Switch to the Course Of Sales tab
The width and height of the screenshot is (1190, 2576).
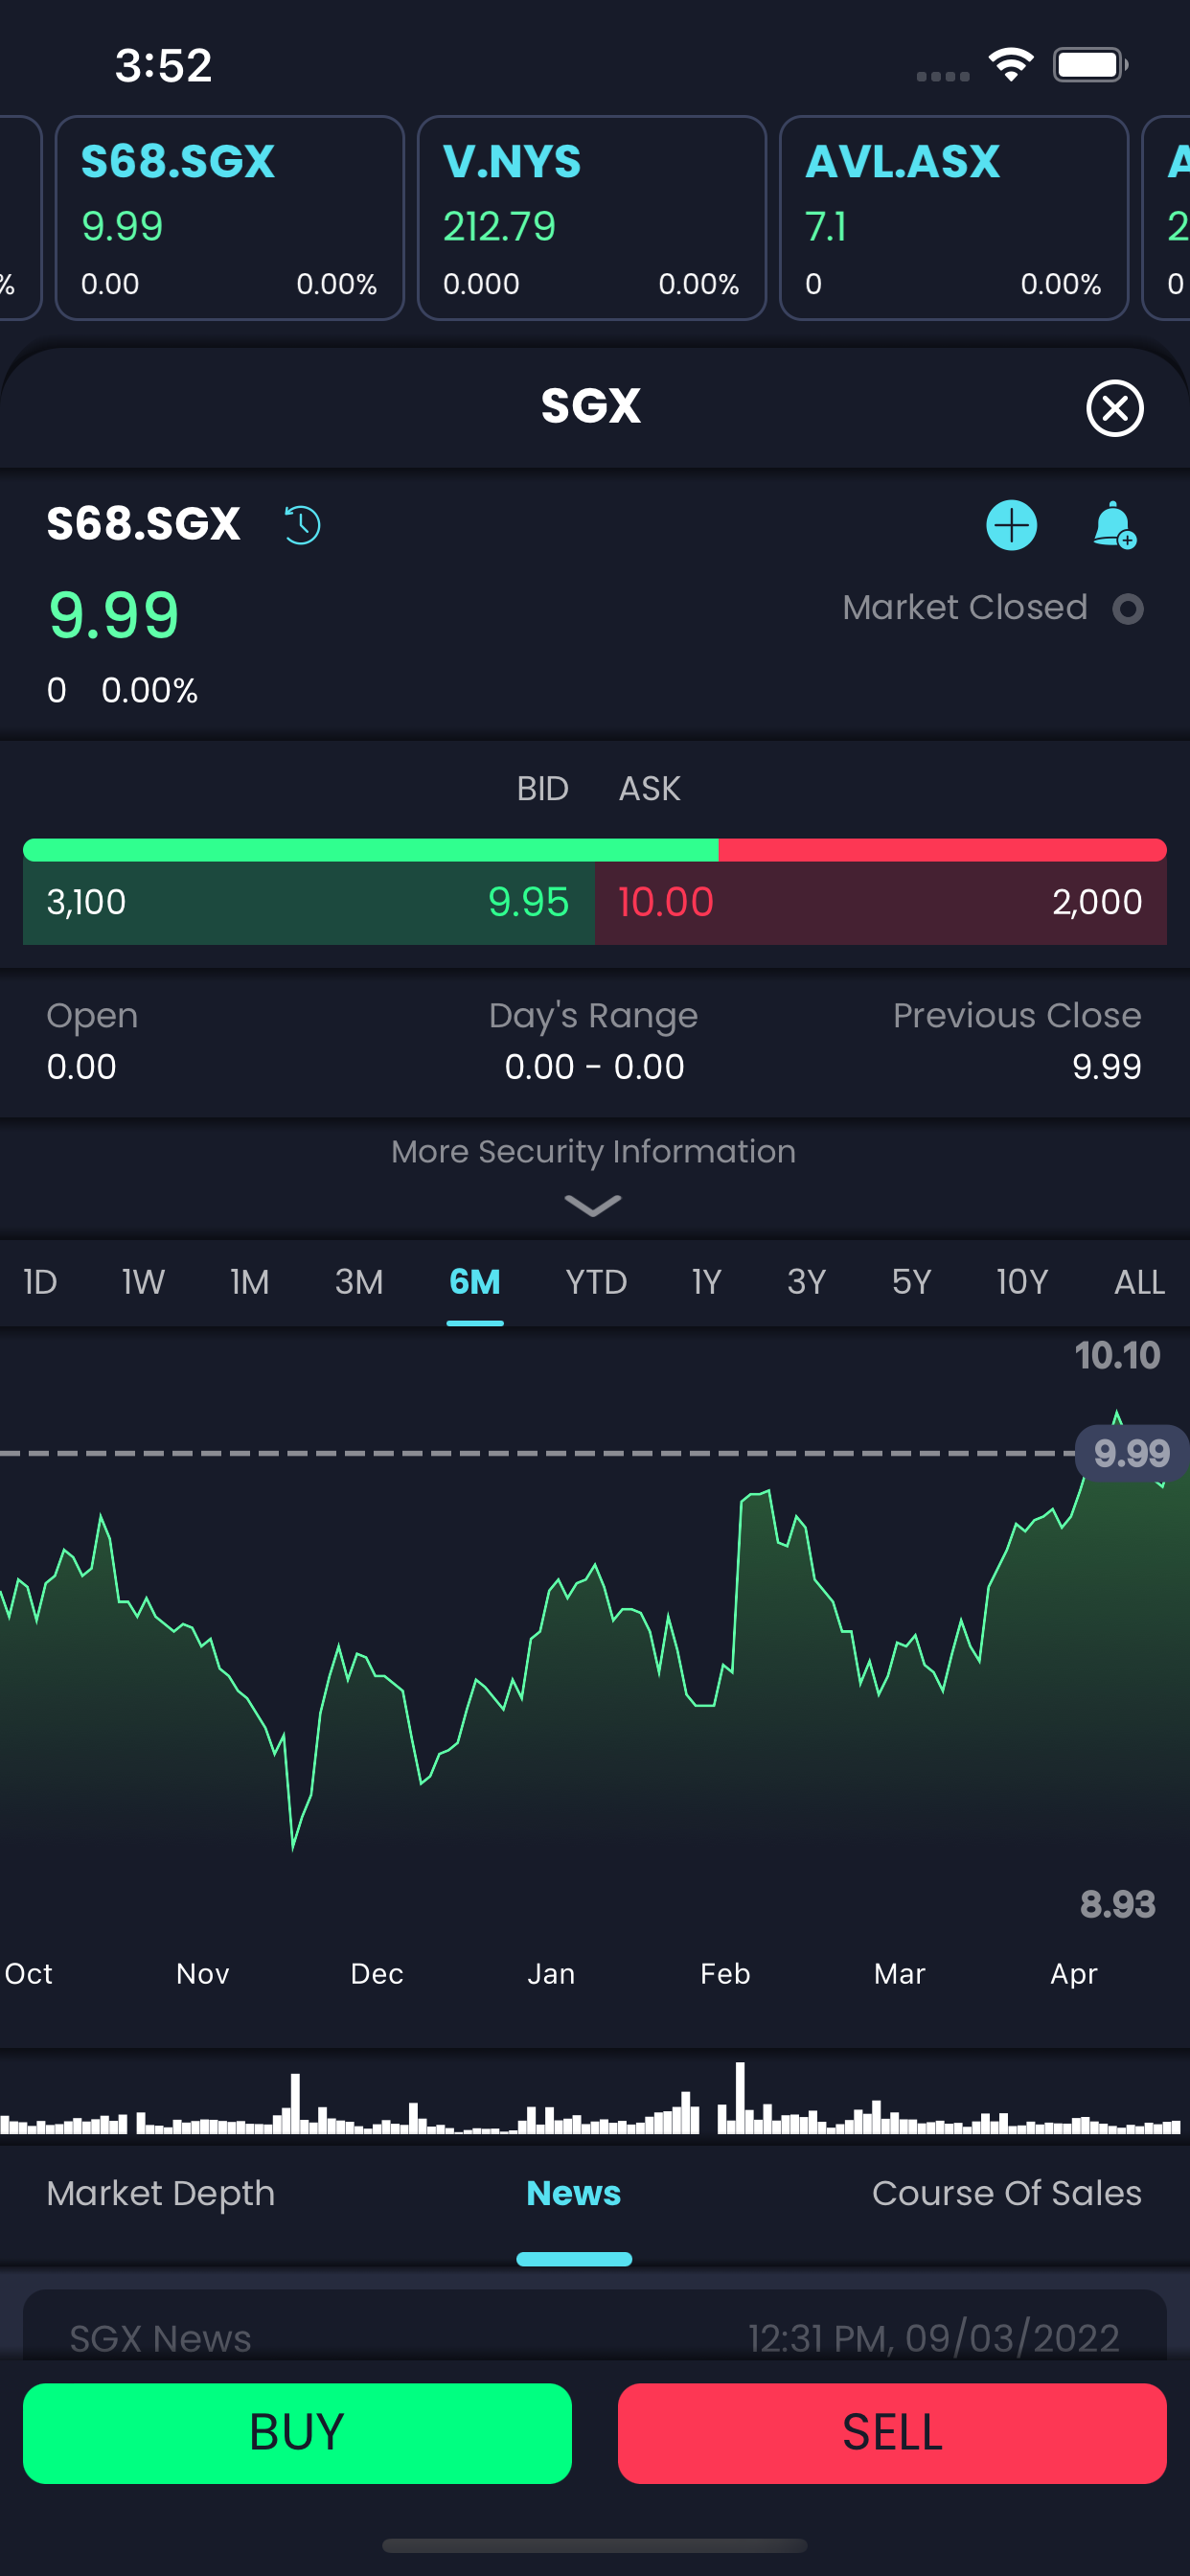pos(1006,2193)
